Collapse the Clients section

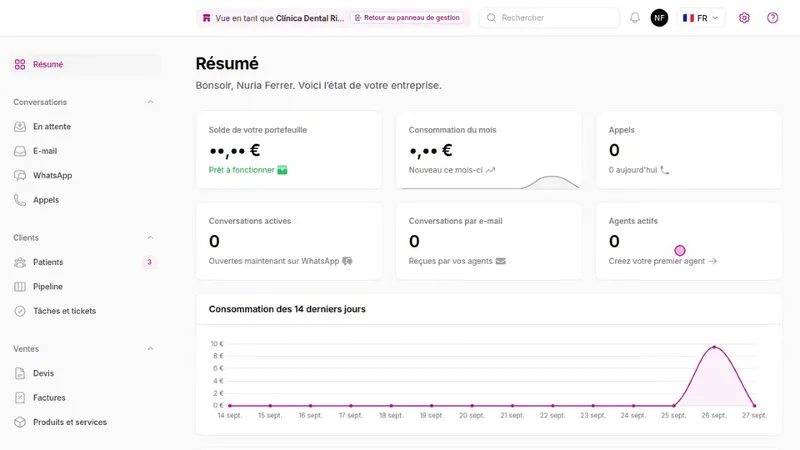pyautogui.click(x=151, y=238)
